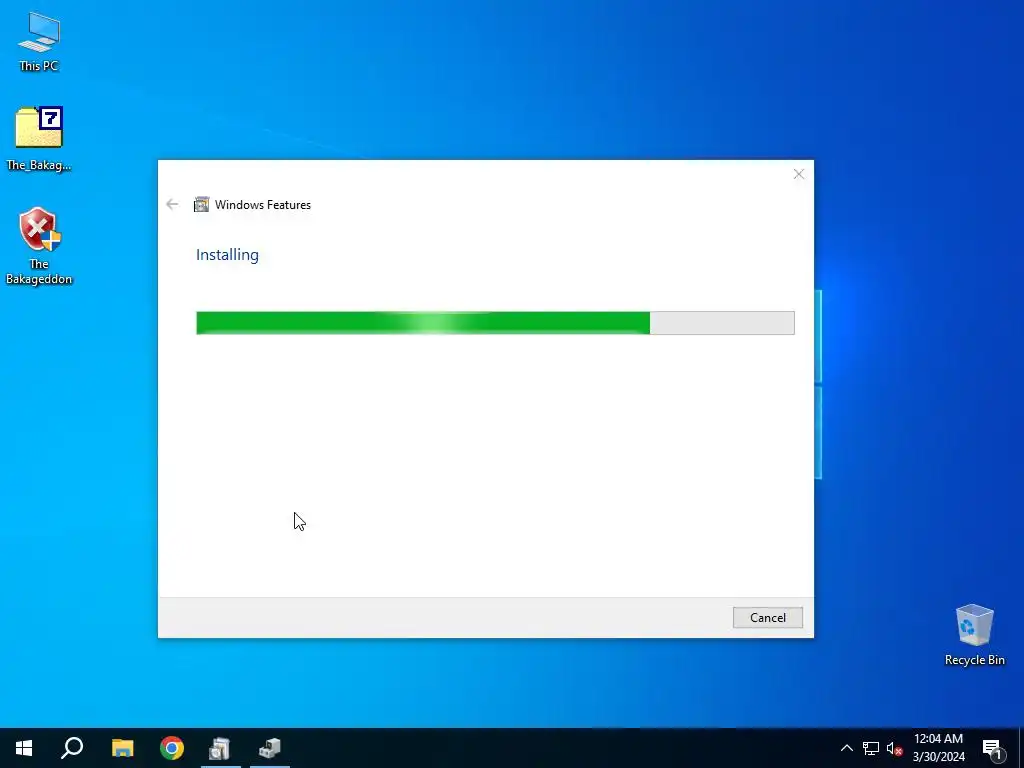Select The Bakageddon shield shortcut
The height and width of the screenshot is (768, 1024).
tap(39, 246)
